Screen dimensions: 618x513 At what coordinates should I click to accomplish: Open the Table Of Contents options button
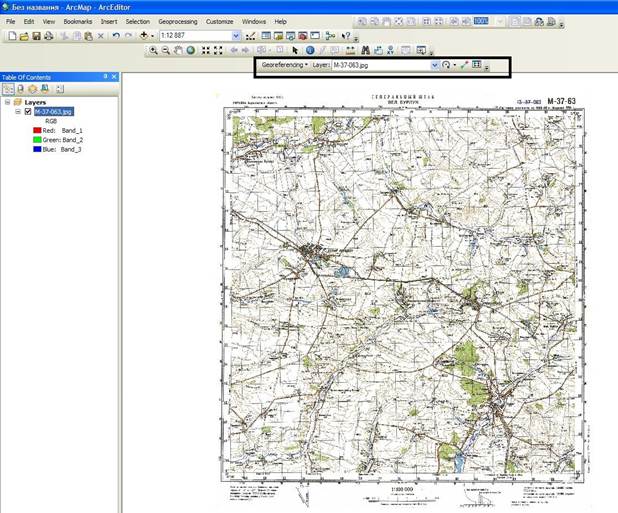[x=60, y=89]
